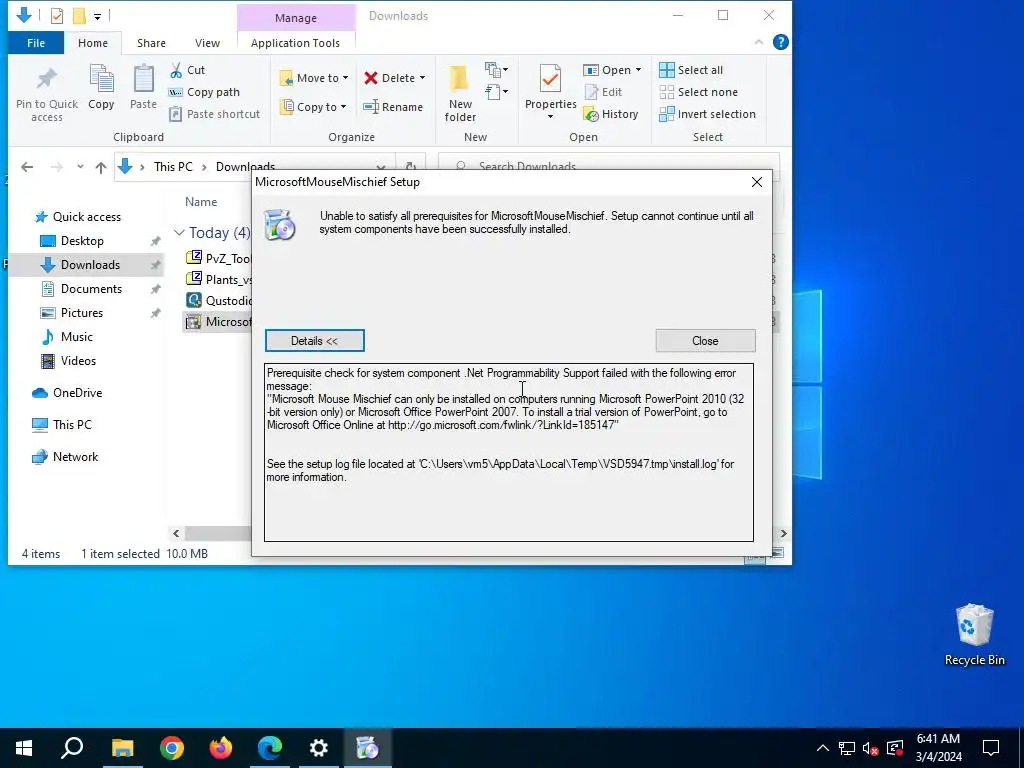Launch Google Chrome from taskbar

[171, 748]
